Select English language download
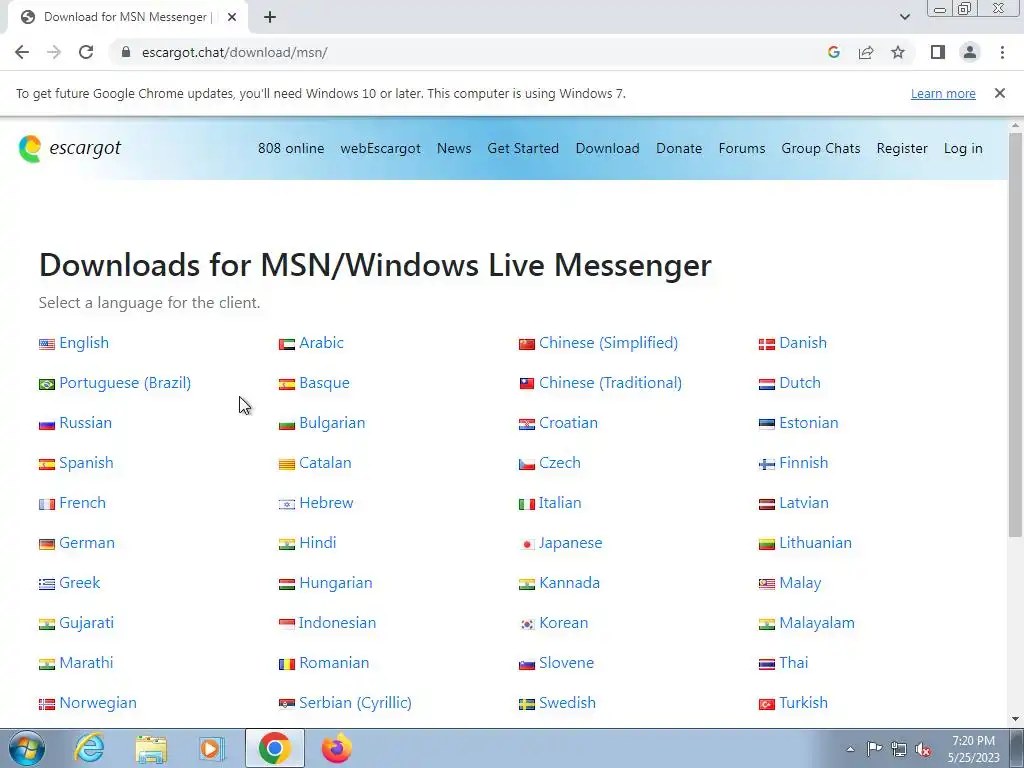Screen dimensions: 1024x768 click(84, 343)
